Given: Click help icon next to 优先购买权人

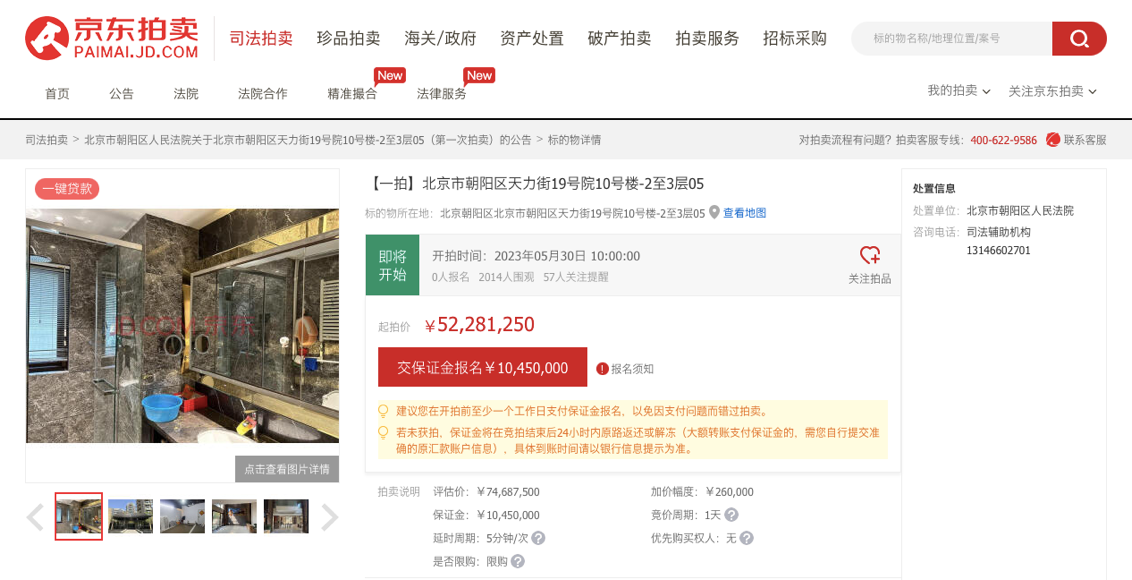Looking at the screenshot, I should point(746,538).
